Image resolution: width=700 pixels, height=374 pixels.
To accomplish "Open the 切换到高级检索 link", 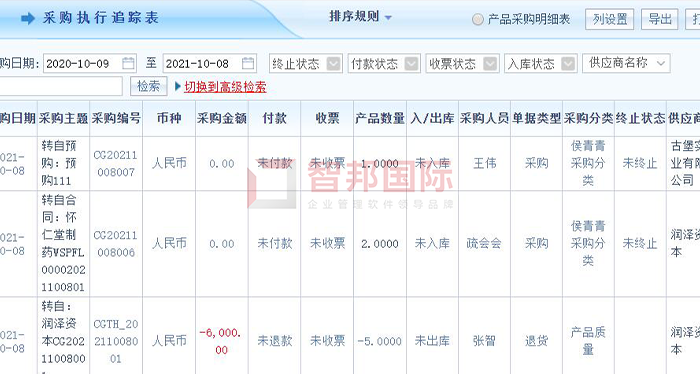I will click(x=225, y=87).
